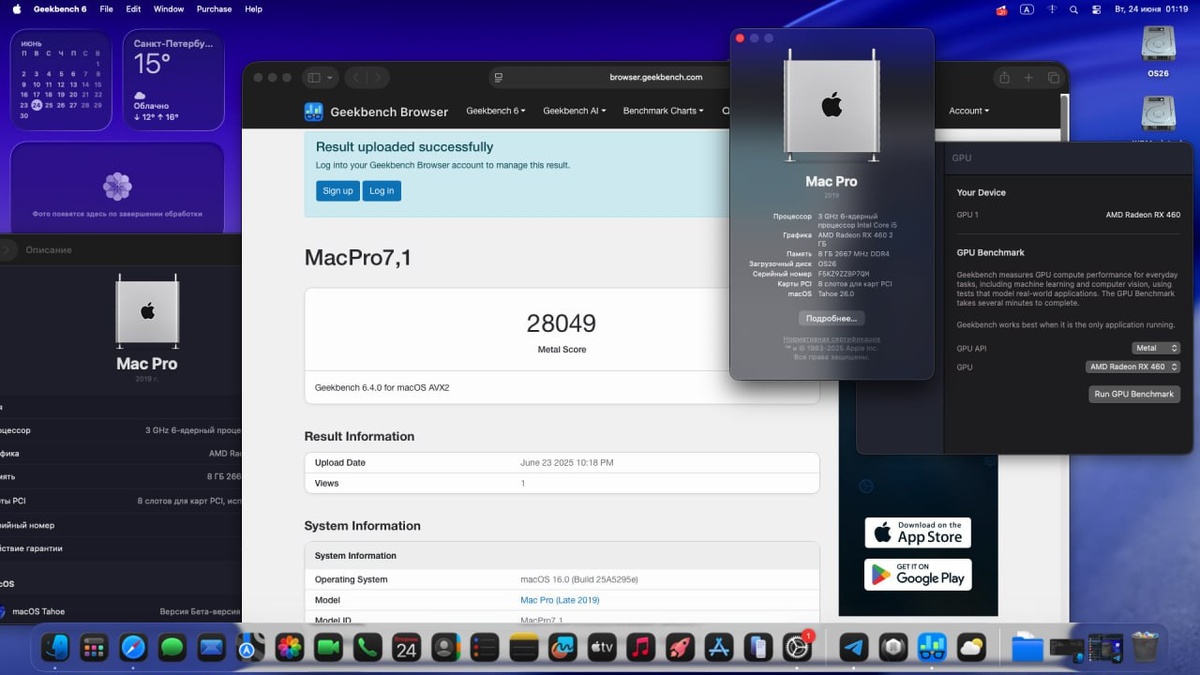Expand Account dropdown in navbar
The image size is (1200, 675).
969,111
